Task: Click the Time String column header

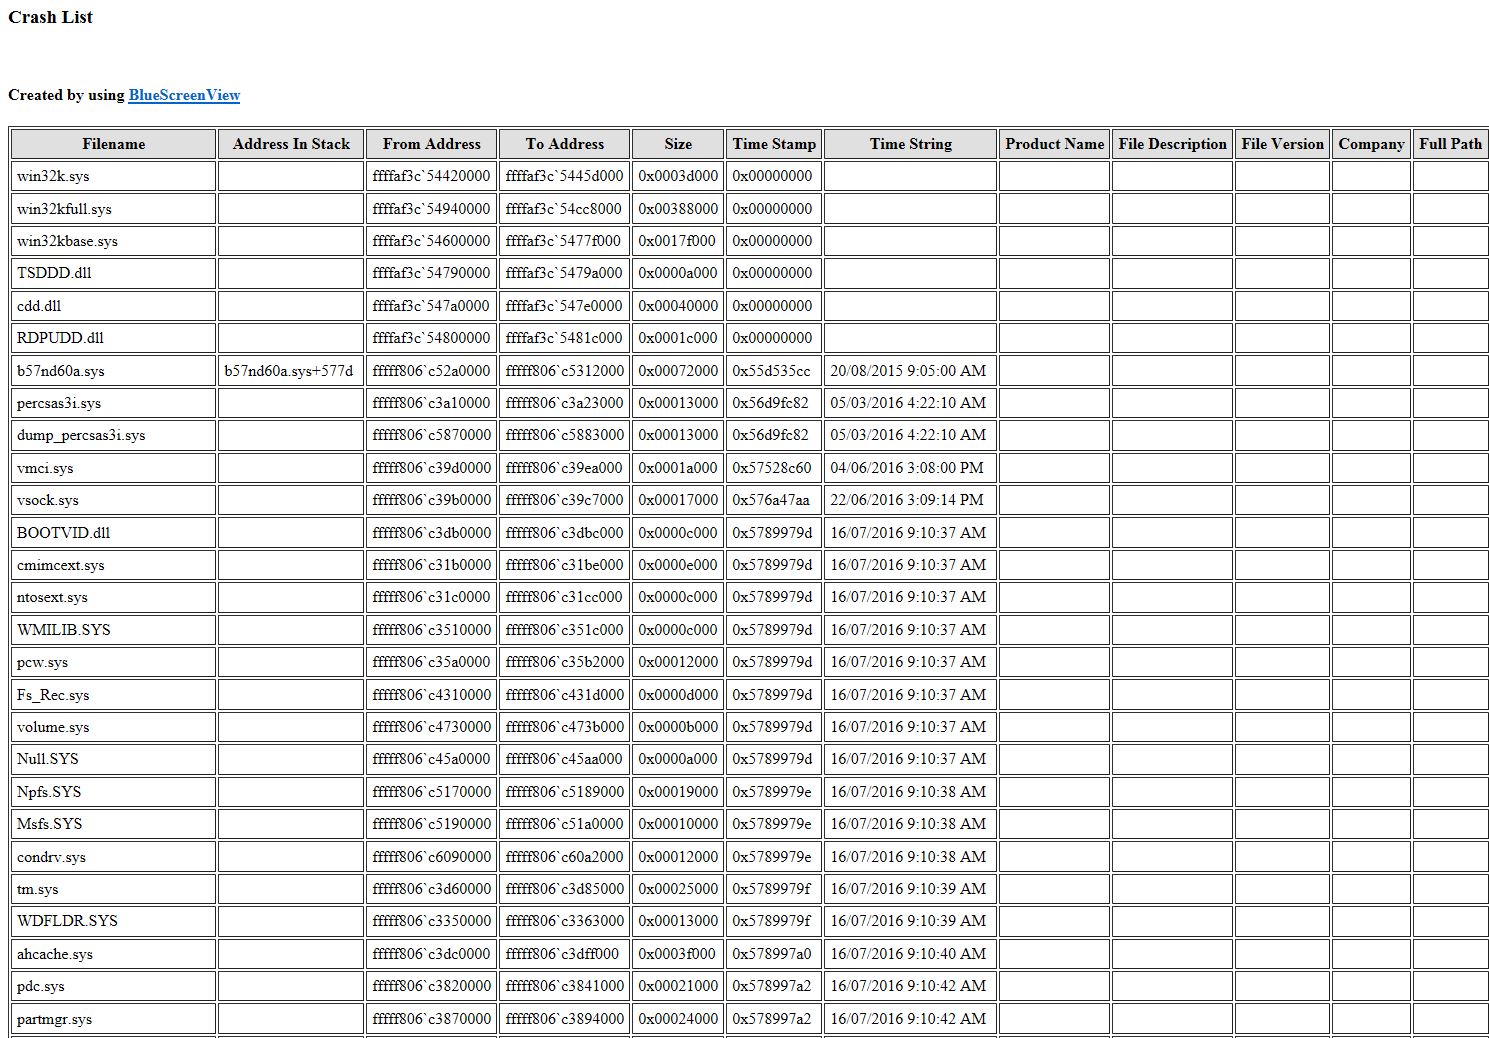Action: [x=910, y=144]
